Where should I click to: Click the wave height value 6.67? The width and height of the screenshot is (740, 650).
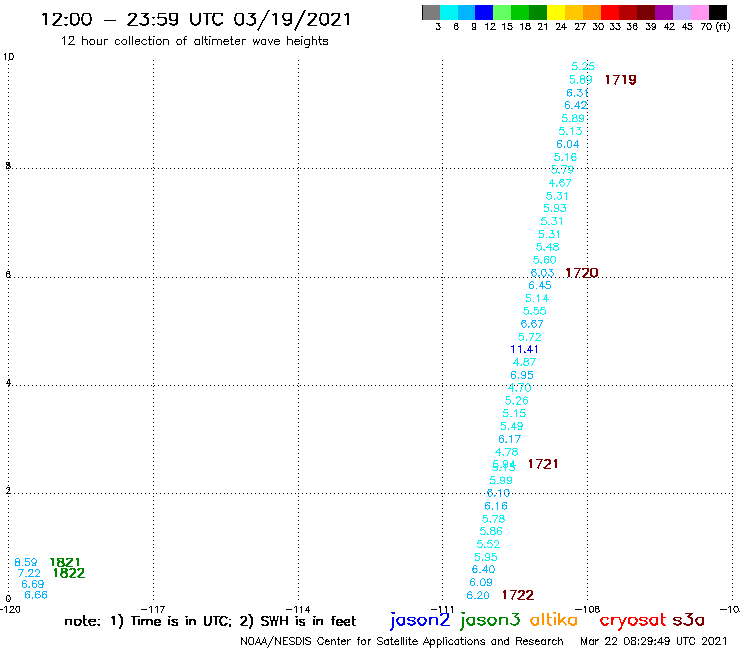coord(532,324)
